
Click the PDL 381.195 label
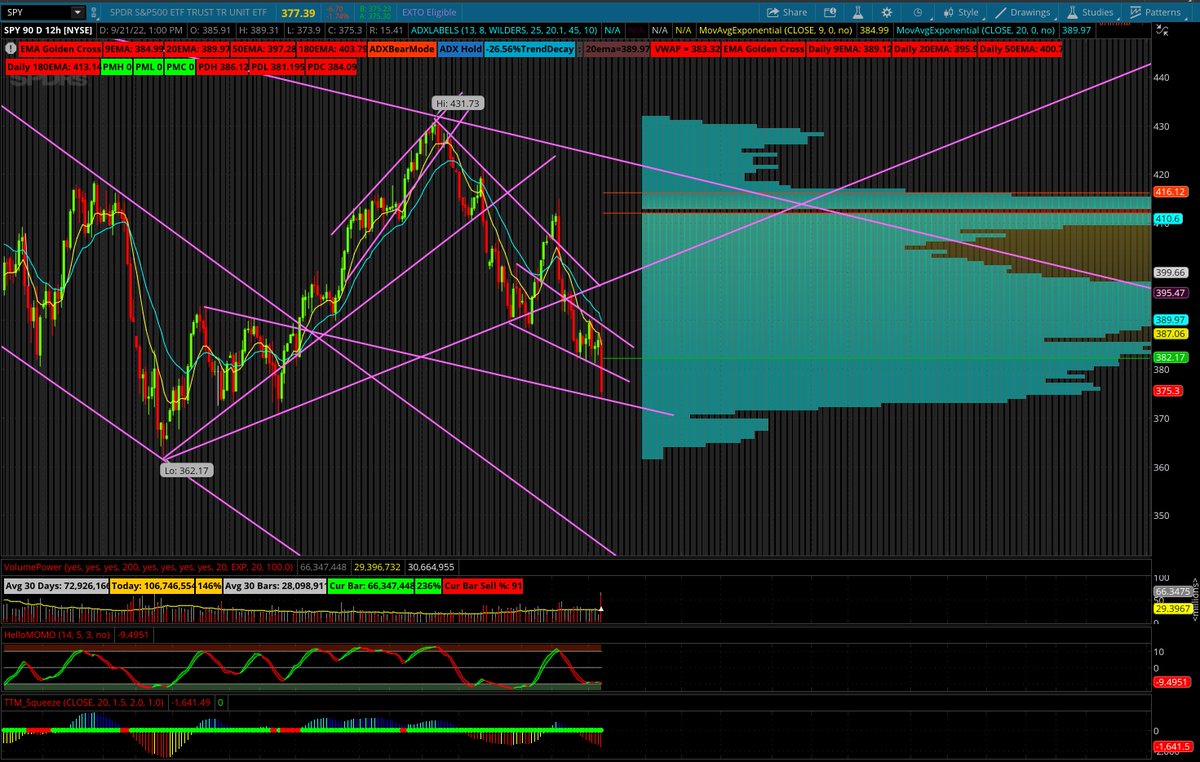tap(278, 67)
